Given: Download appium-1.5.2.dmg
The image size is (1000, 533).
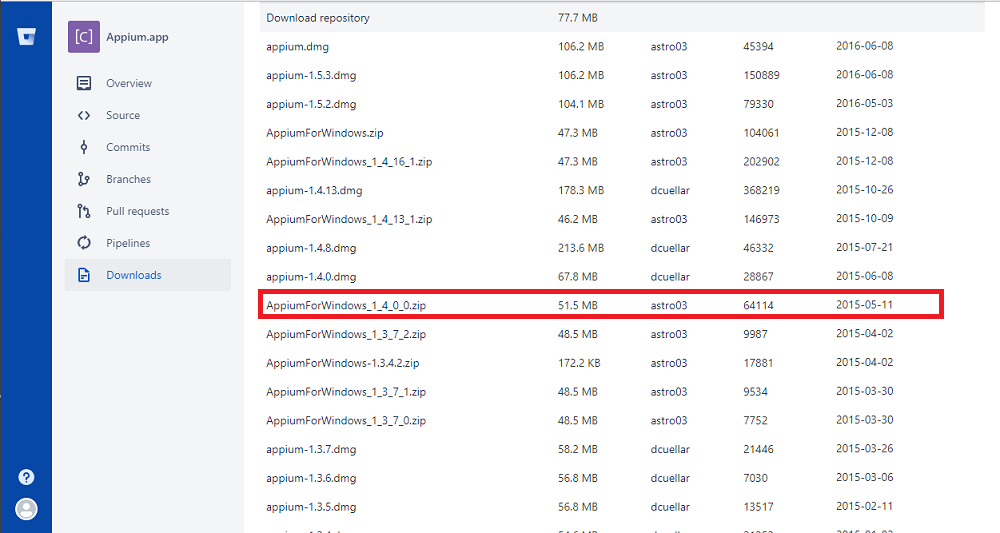Looking at the screenshot, I should [x=311, y=104].
